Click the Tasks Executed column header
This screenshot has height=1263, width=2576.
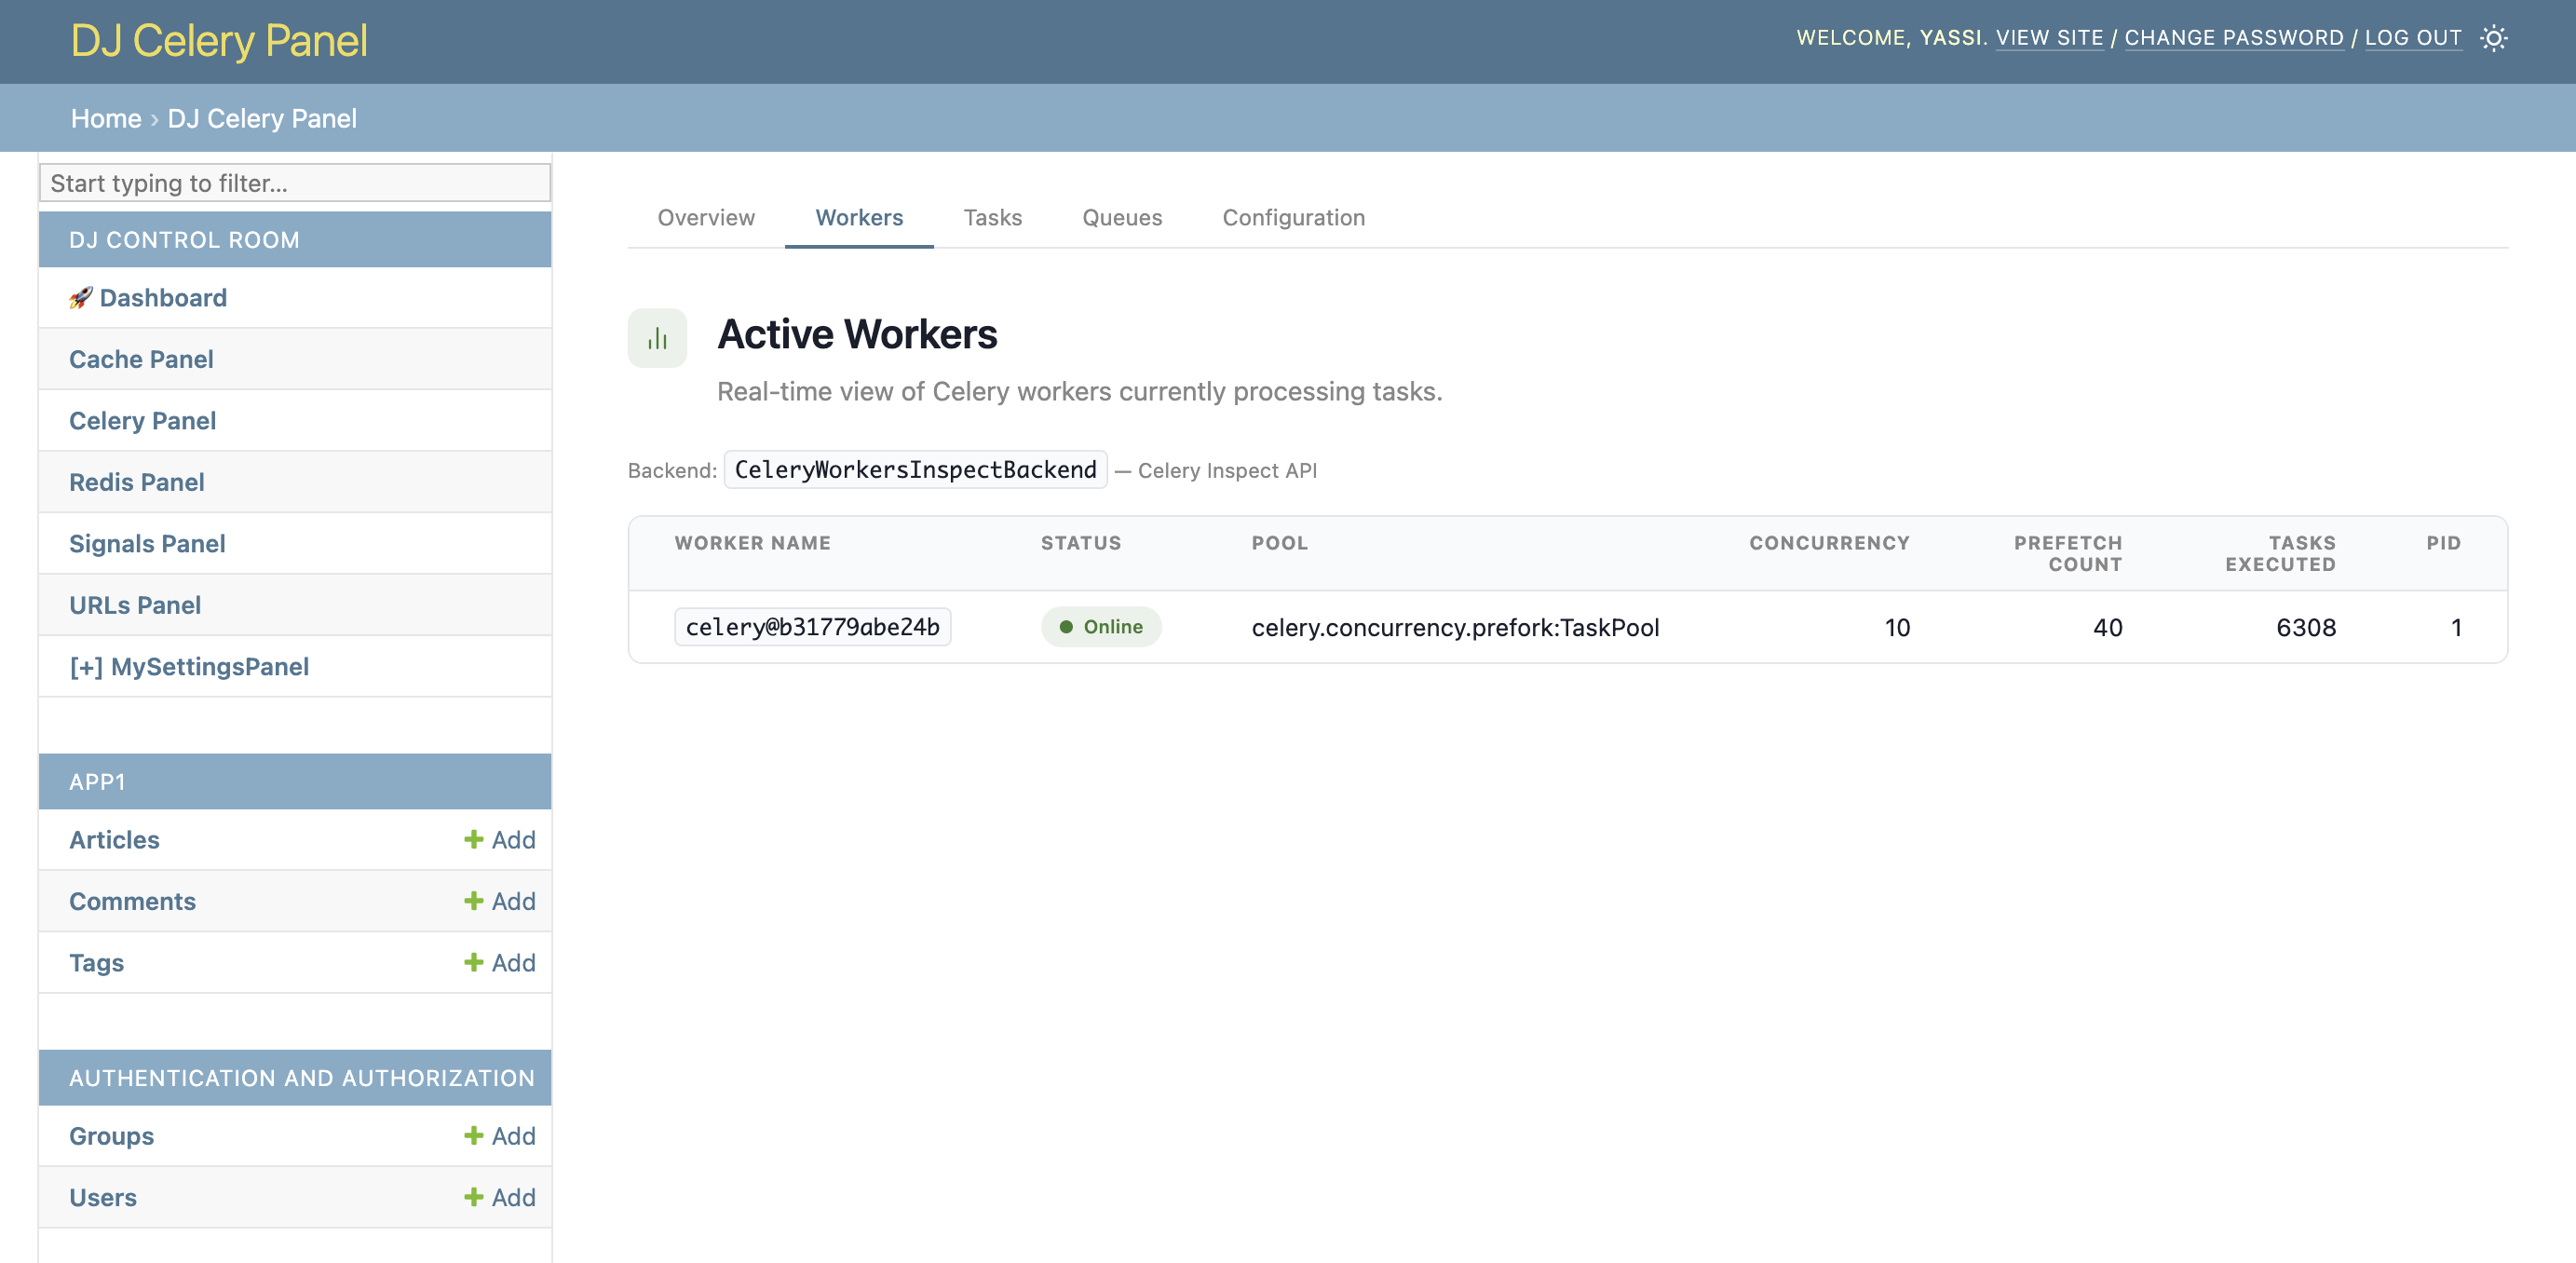2280,553
